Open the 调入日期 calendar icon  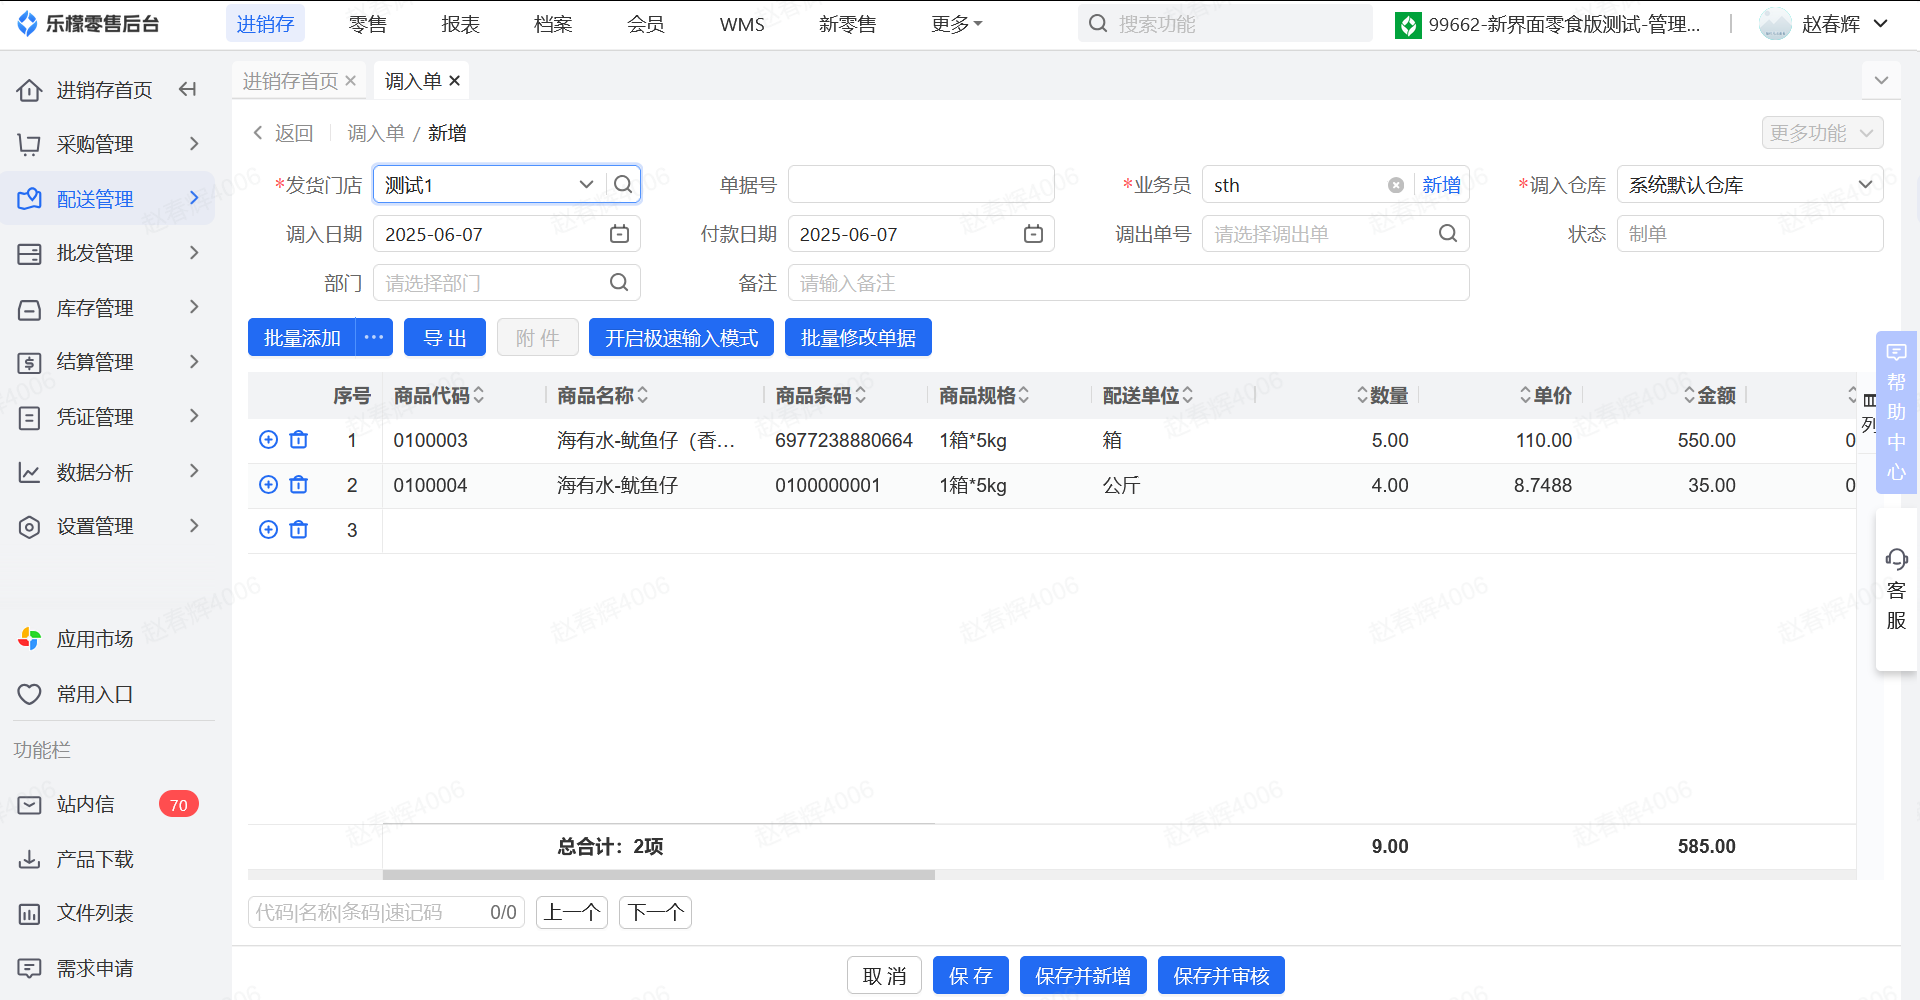(620, 234)
